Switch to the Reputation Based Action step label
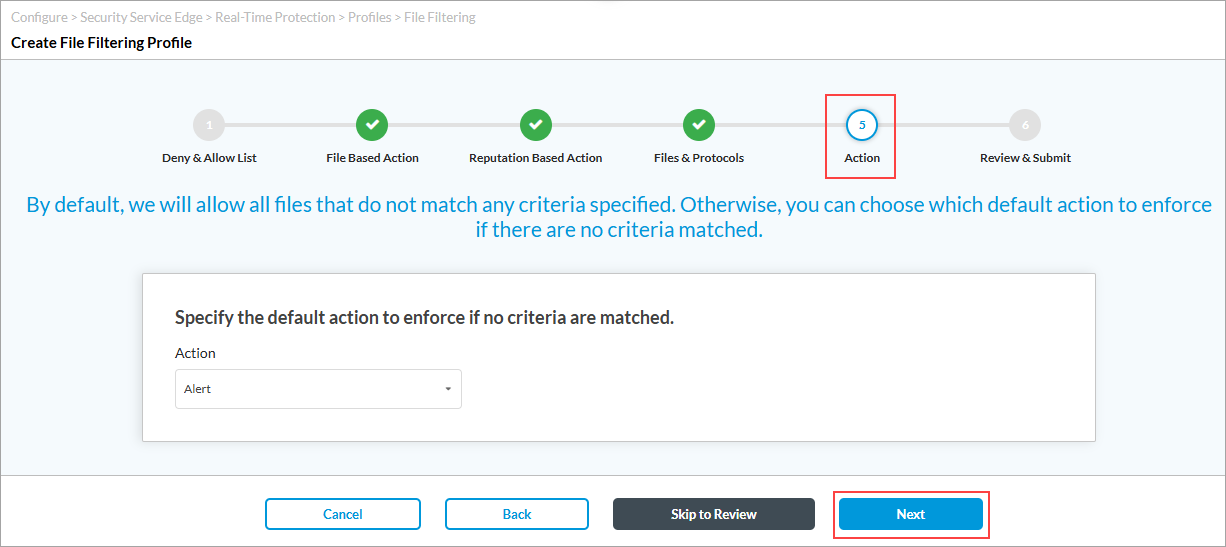Screen dimensions: 1226x547 (535, 158)
